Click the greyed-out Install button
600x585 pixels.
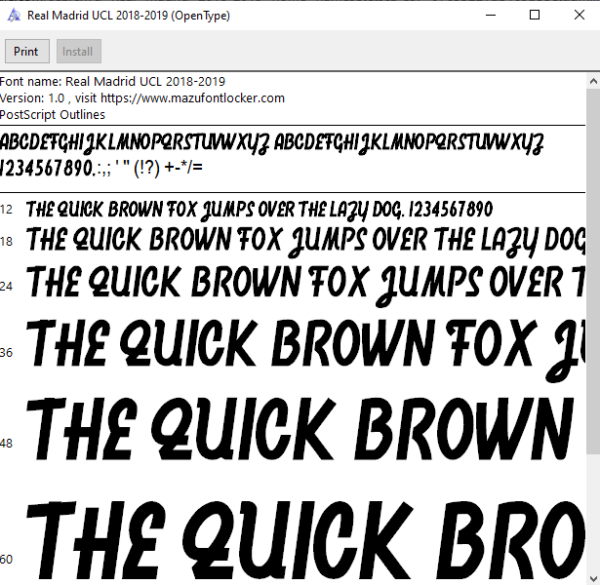[x=79, y=51]
